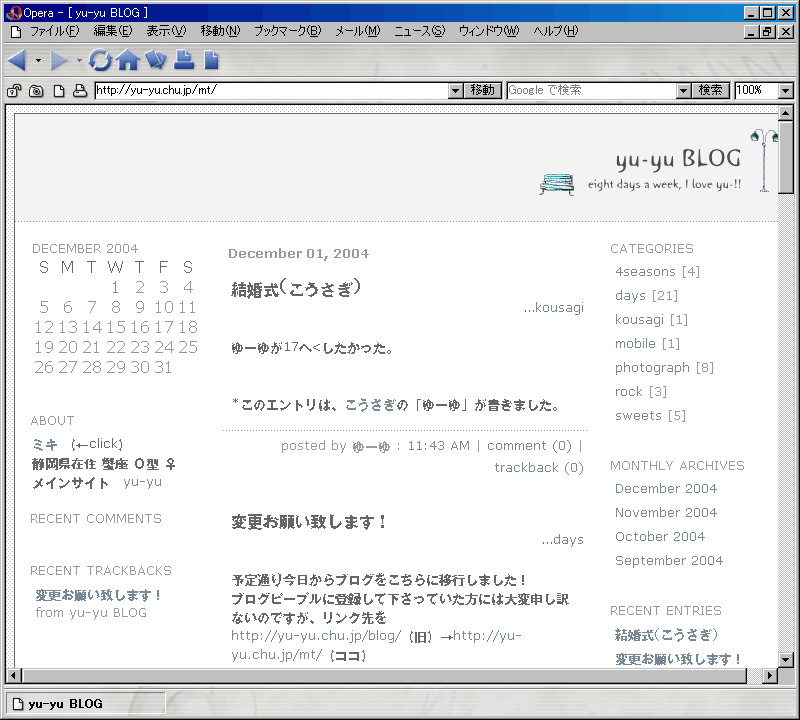Open the メール(M) menu
The width and height of the screenshot is (800, 720).
click(x=358, y=32)
